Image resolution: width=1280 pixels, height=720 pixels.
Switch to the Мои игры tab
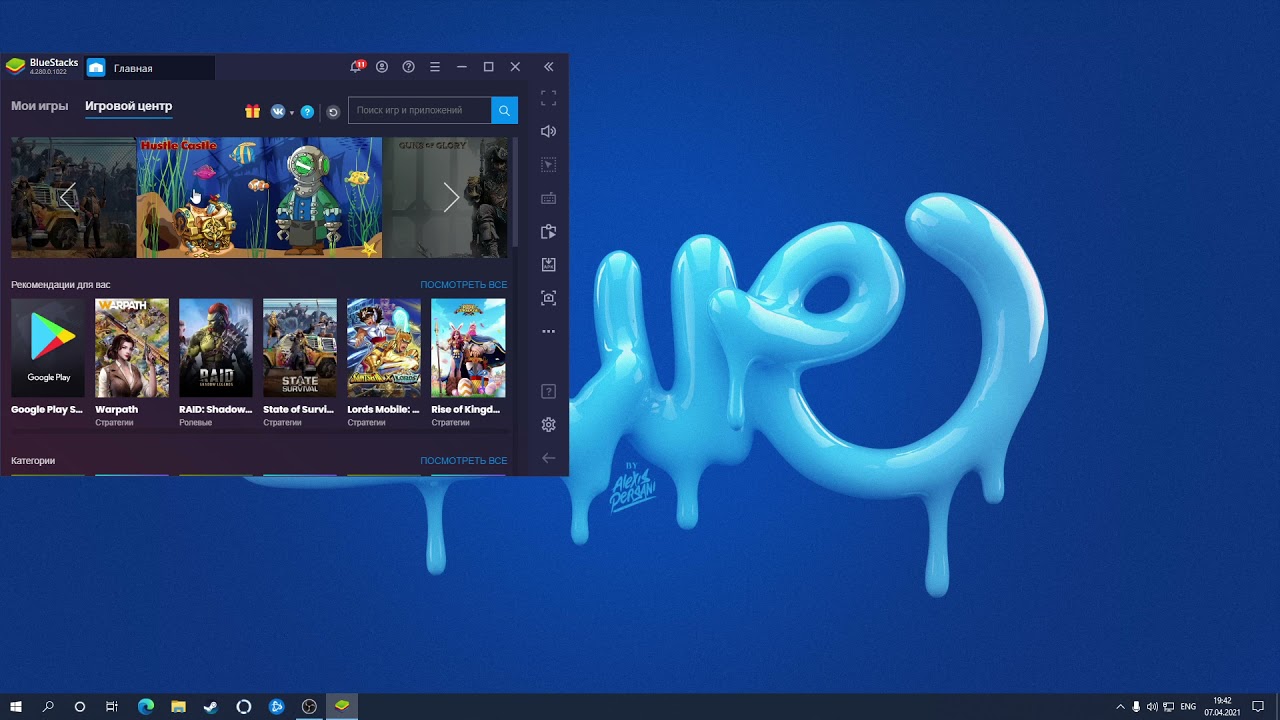coord(39,106)
